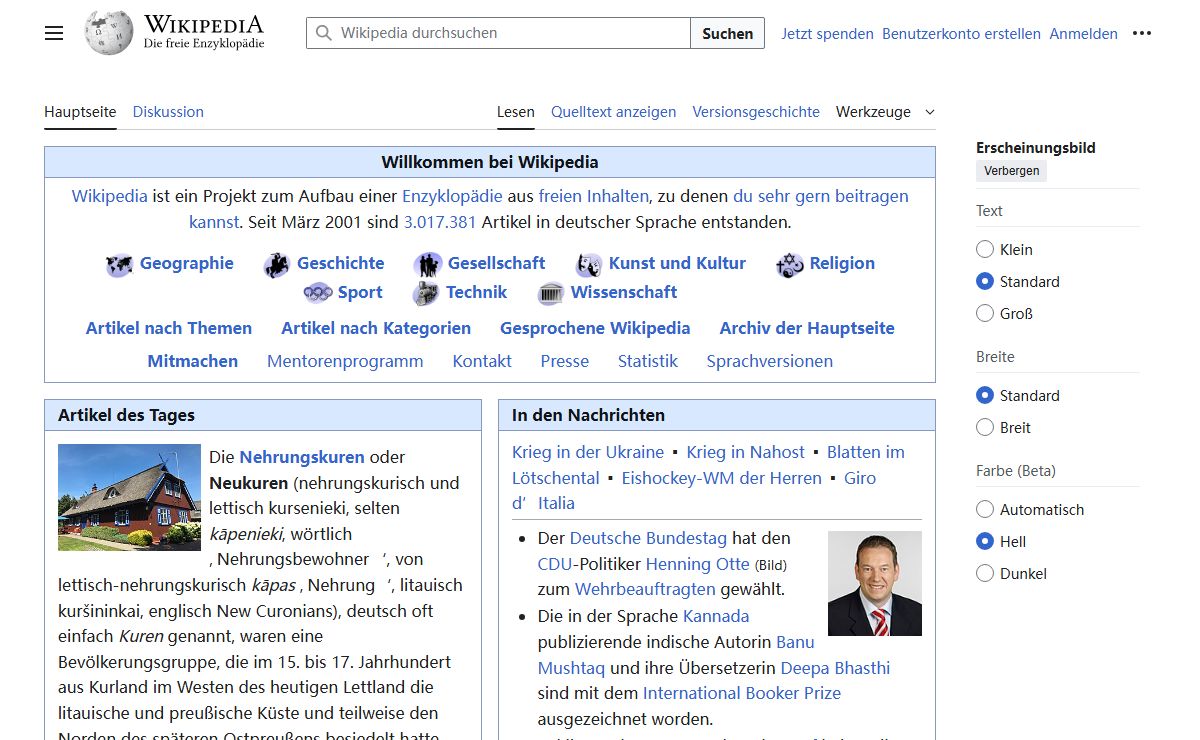The height and width of the screenshot is (740, 1200).
Task: Open the Diskussion tab
Action: (168, 112)
